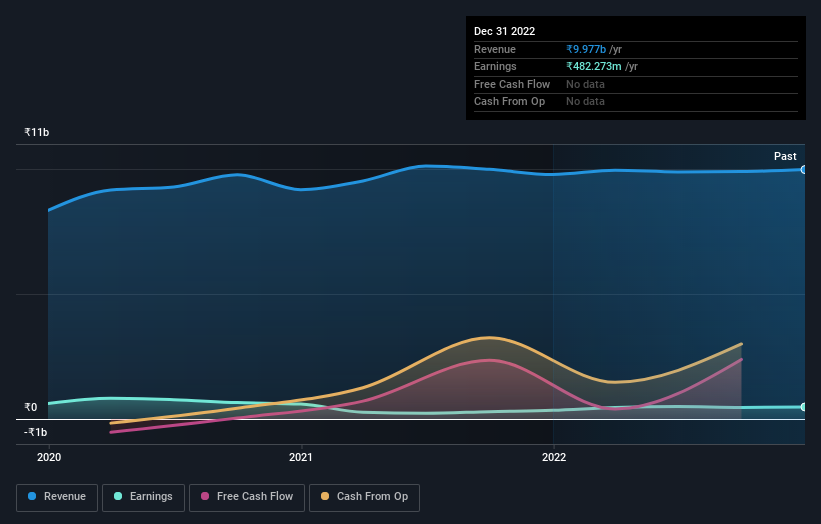Select the Earnings endpoint marker on chart
Screen dimensions: 821x524
[804, 407]
